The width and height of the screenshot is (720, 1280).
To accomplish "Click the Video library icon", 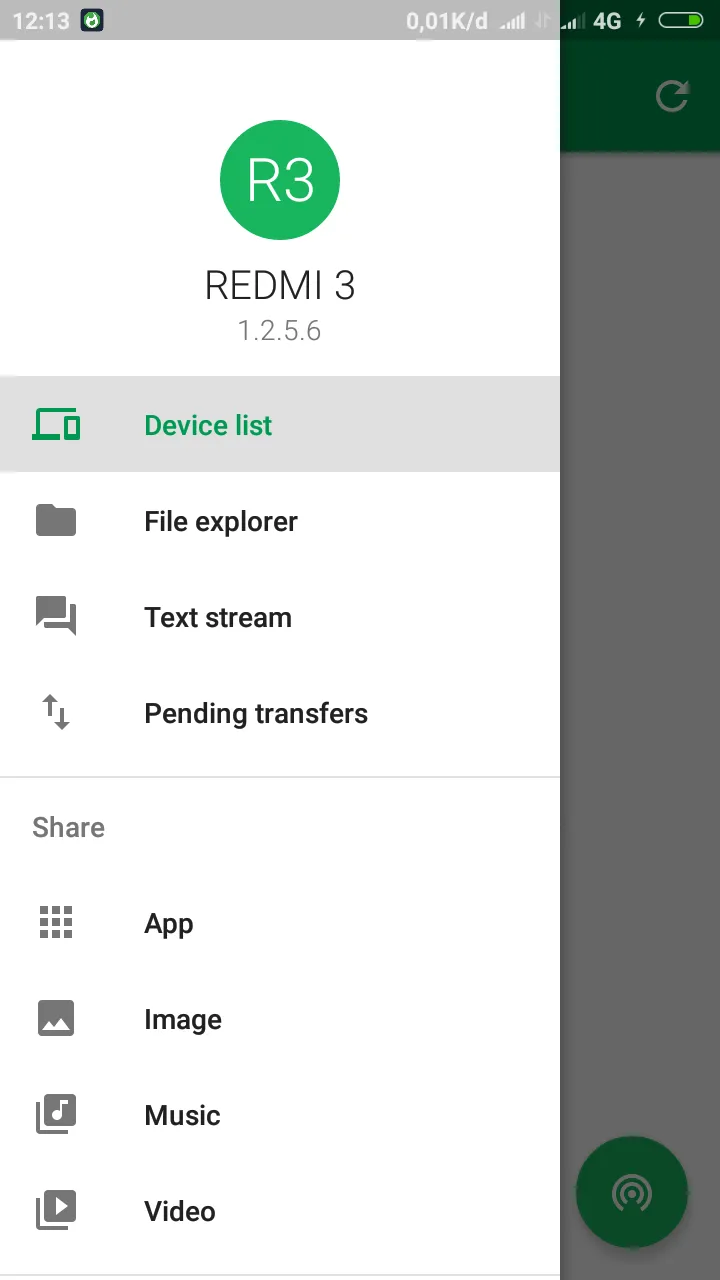I will [56, 1211].
